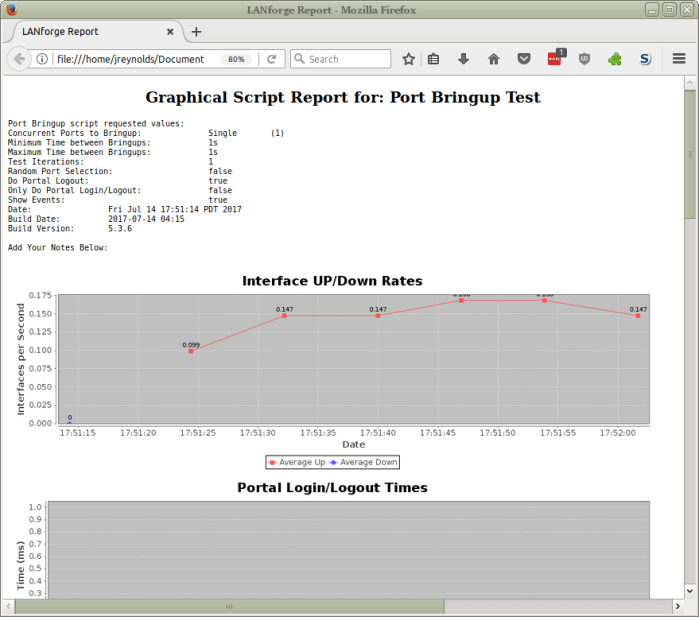The width and height of the screenshot is (699, 617).
Task: Click 'Interface UP/Down Rates' chart title
Action: [x=332, y=281]
